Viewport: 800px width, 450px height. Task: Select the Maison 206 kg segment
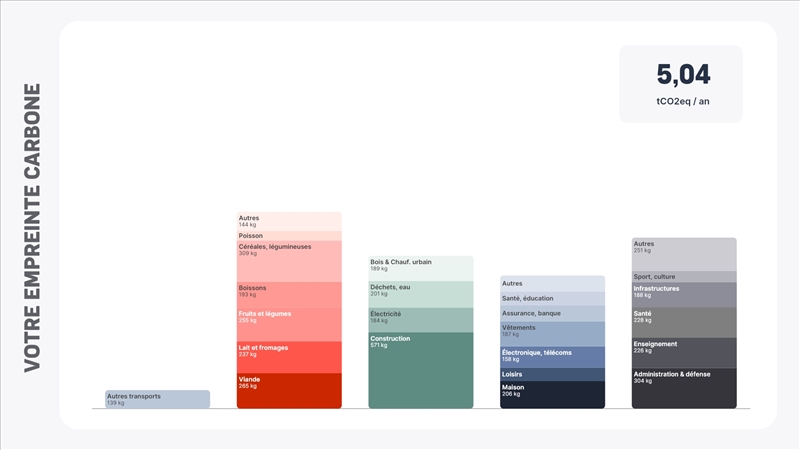(552, 394)
